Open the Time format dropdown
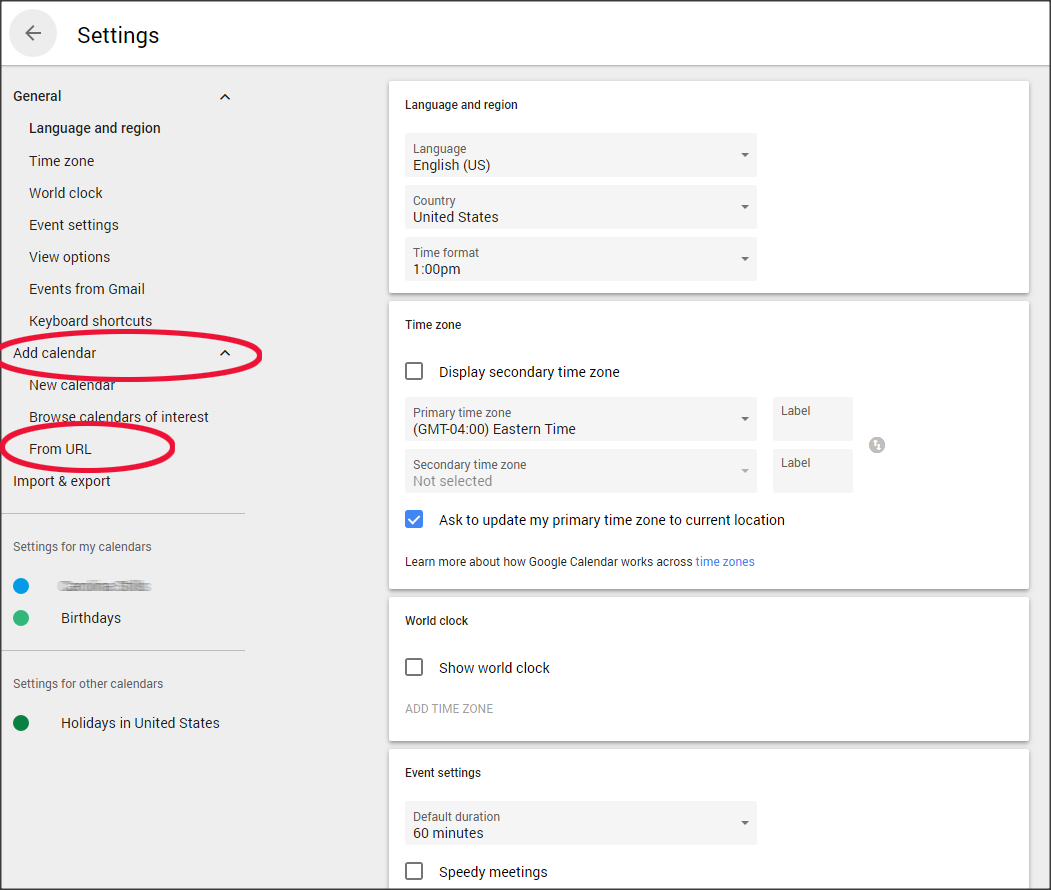 point(580,260)
